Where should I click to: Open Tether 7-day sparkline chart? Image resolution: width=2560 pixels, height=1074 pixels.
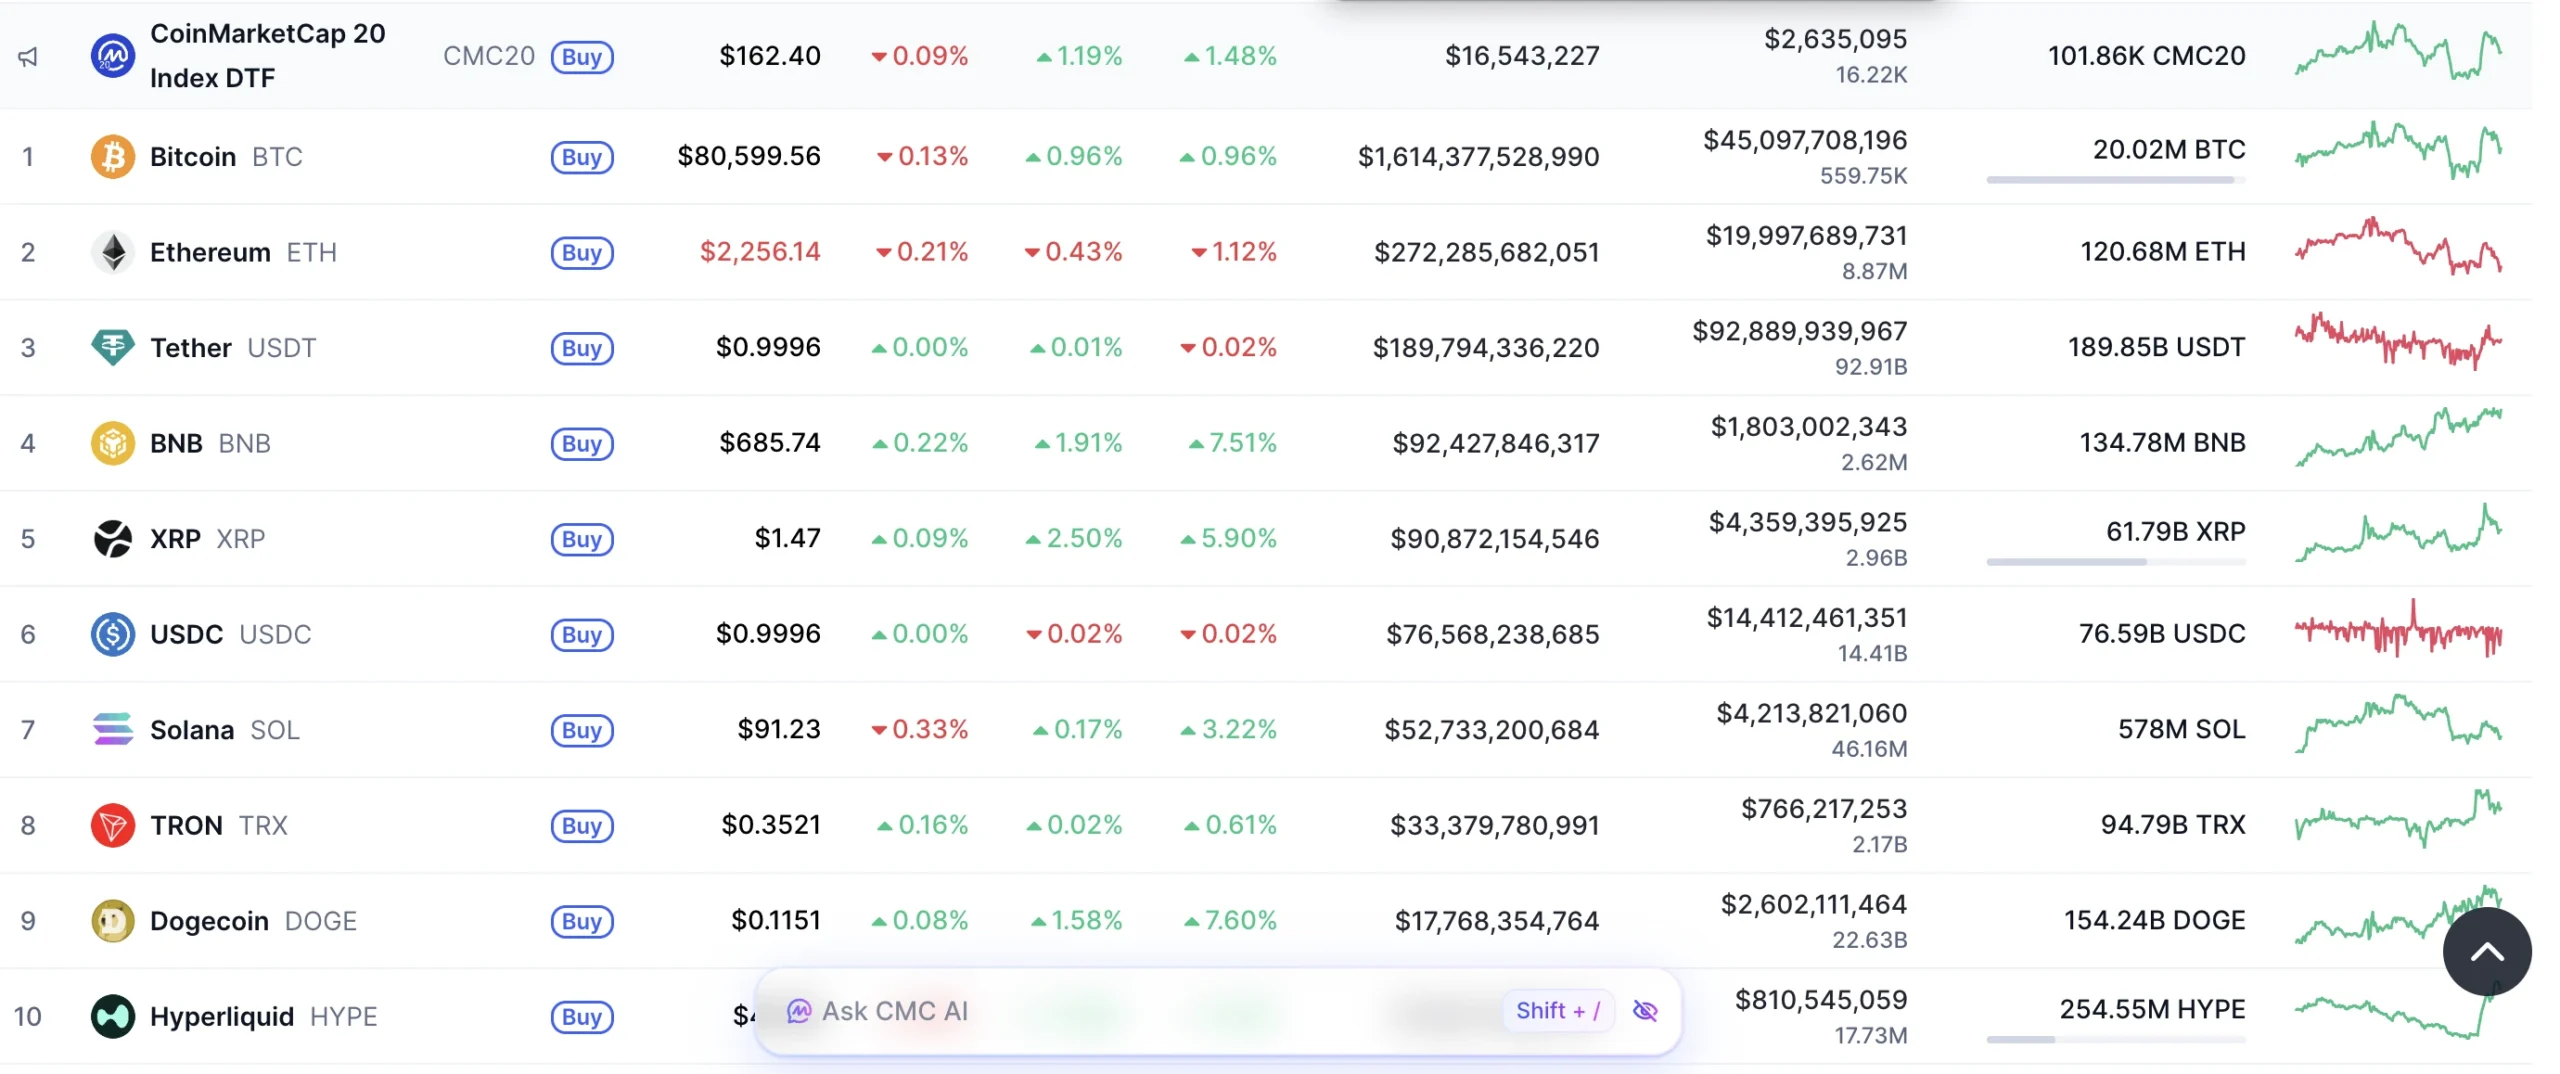point(2398,341)
